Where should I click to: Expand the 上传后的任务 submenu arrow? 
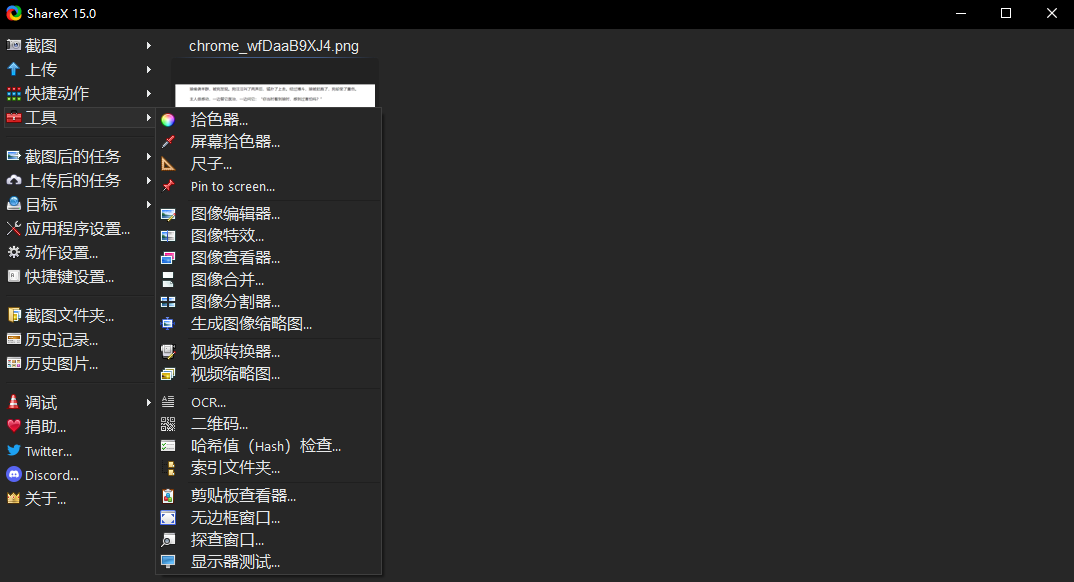coord(149,180)
